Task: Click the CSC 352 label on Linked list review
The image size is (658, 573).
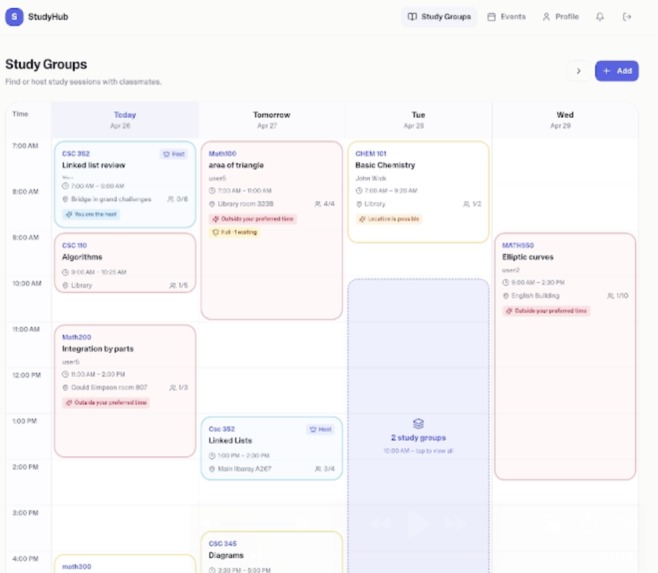Action: coord(76,154)
